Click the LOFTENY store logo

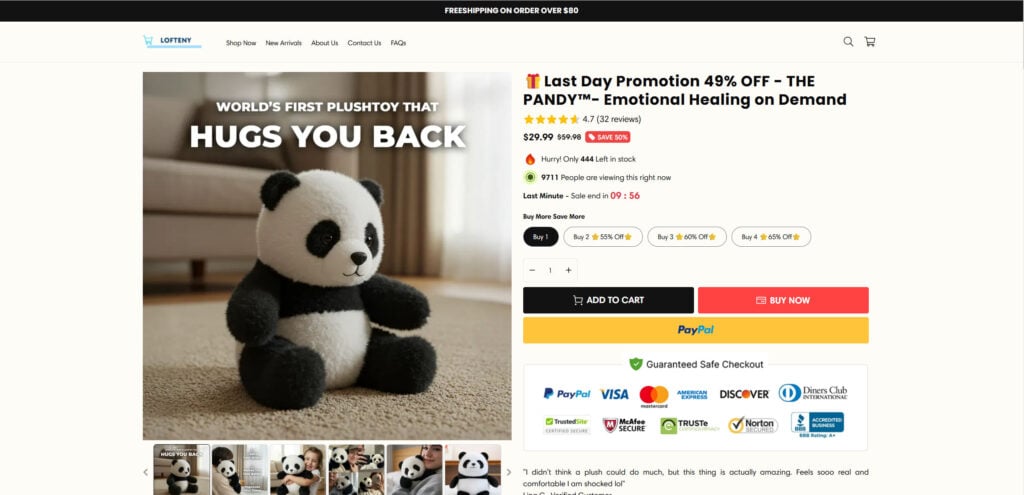172,42
